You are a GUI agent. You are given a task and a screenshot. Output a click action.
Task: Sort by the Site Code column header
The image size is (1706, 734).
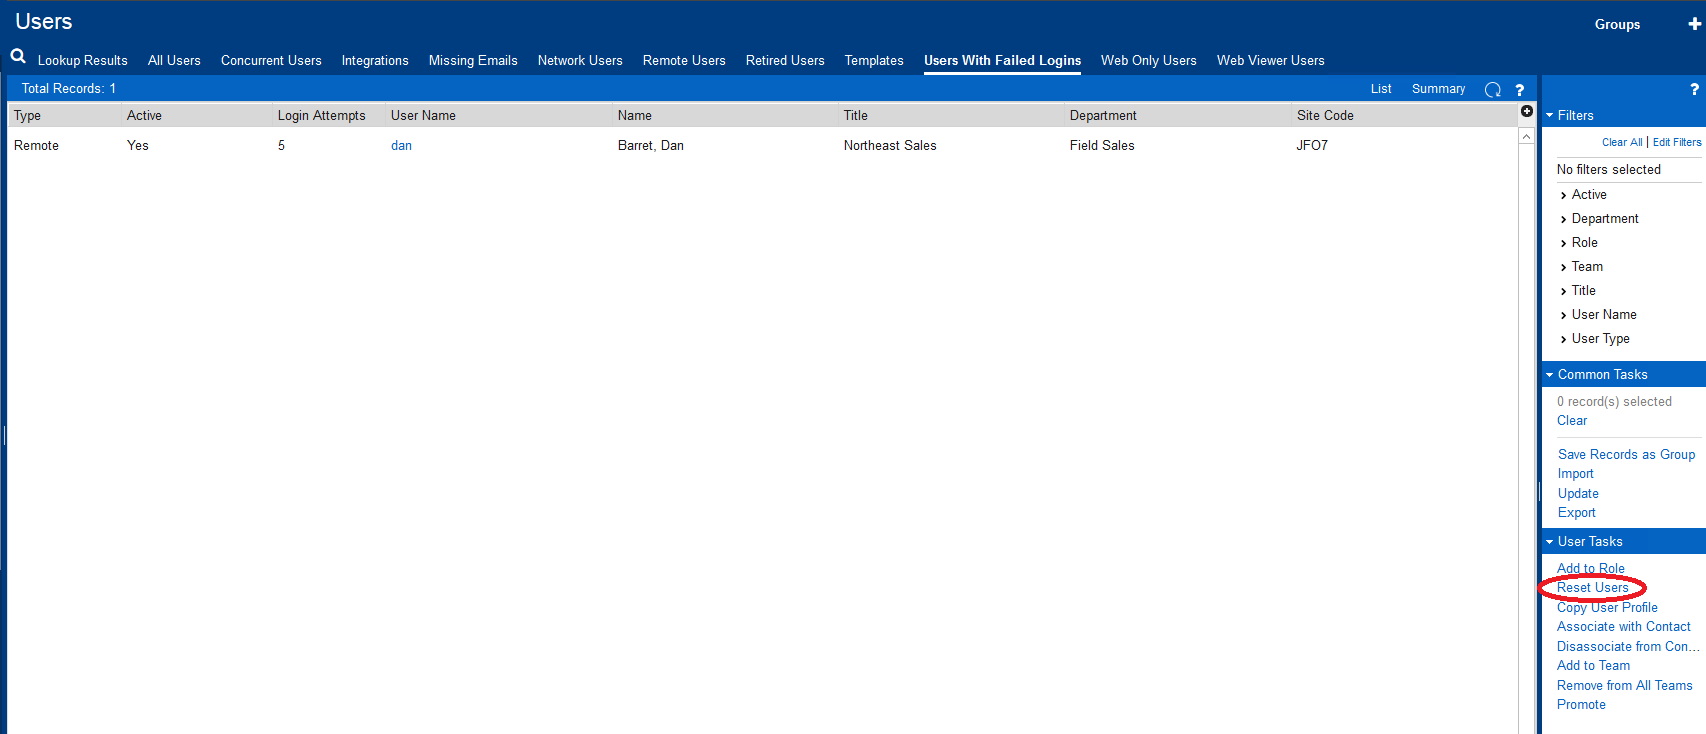point(1325,116)
